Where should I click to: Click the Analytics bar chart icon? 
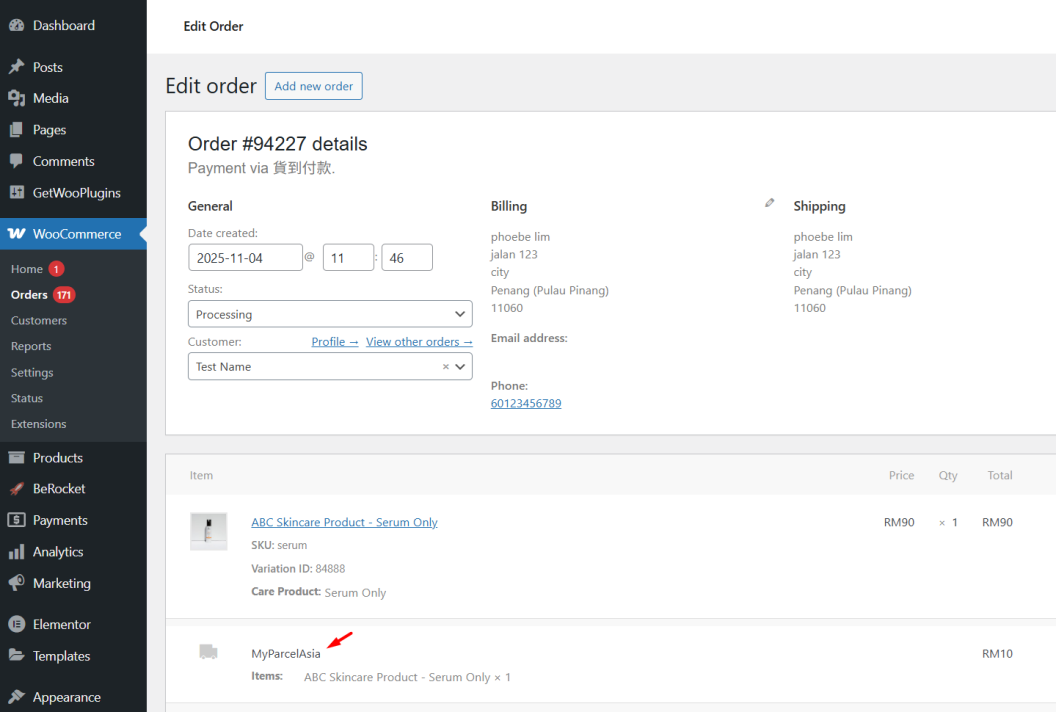[x=16, y=552]
